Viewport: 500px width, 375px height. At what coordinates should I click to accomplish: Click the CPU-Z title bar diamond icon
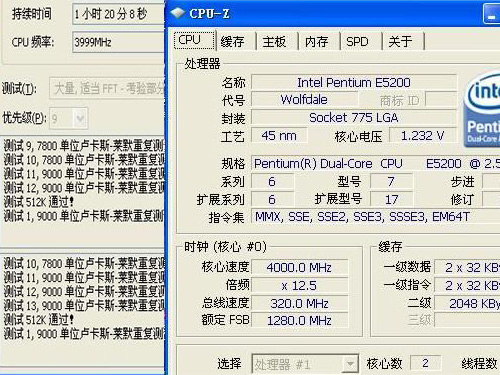click(x=178, y=13)
